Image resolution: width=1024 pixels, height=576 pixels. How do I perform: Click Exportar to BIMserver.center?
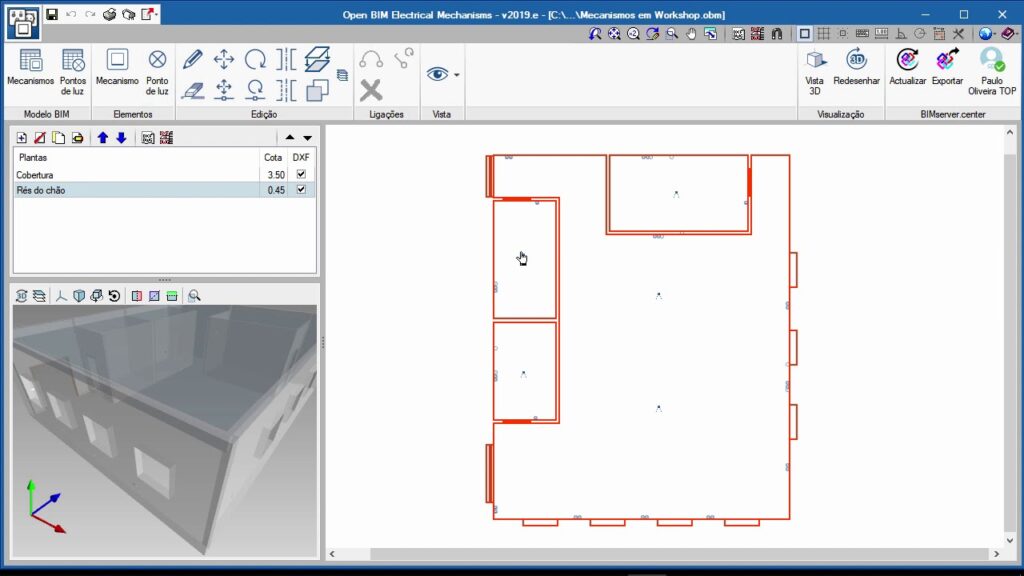tap(947, 68)
